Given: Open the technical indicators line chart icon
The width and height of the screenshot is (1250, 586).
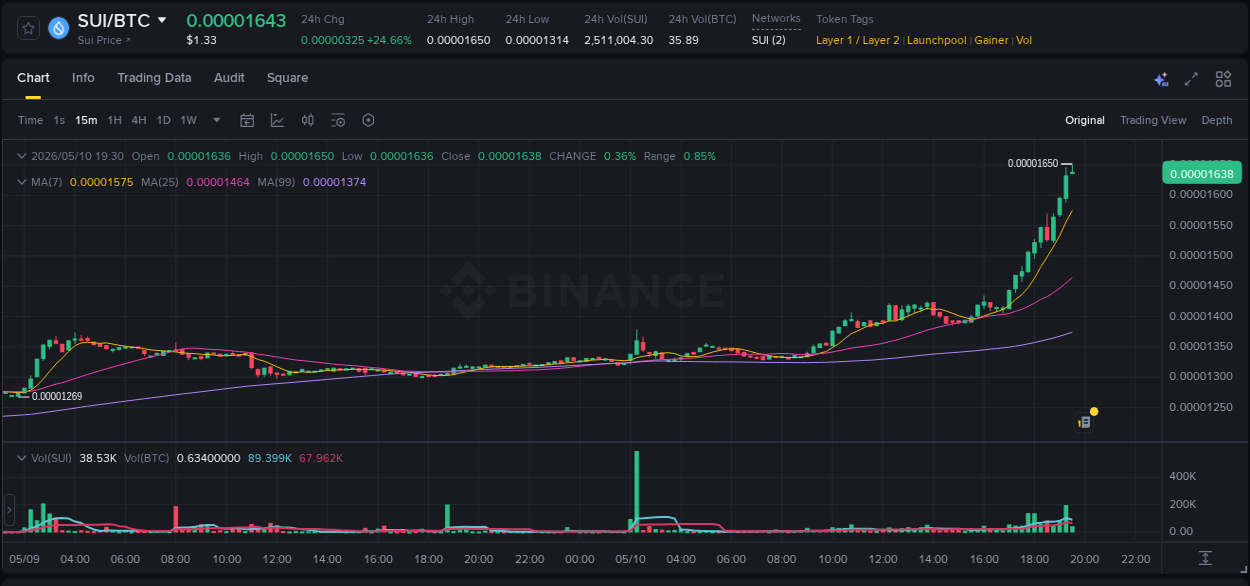Looking at the screenshot, I should [x=277, y=120].
